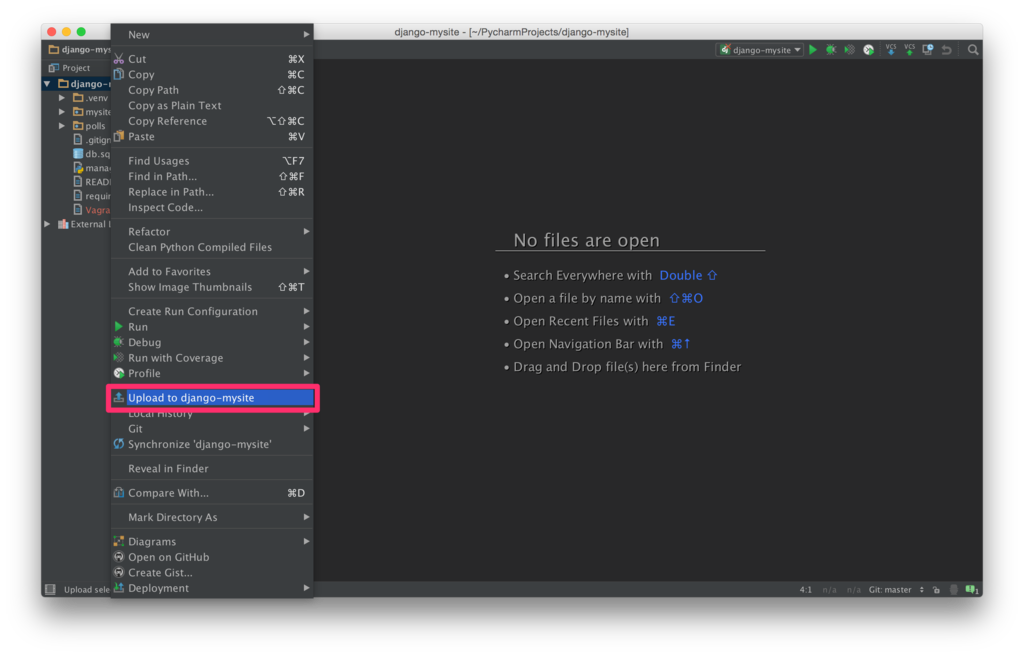Click the Undo/revert arrow toolbar icon

coord(946,50)
